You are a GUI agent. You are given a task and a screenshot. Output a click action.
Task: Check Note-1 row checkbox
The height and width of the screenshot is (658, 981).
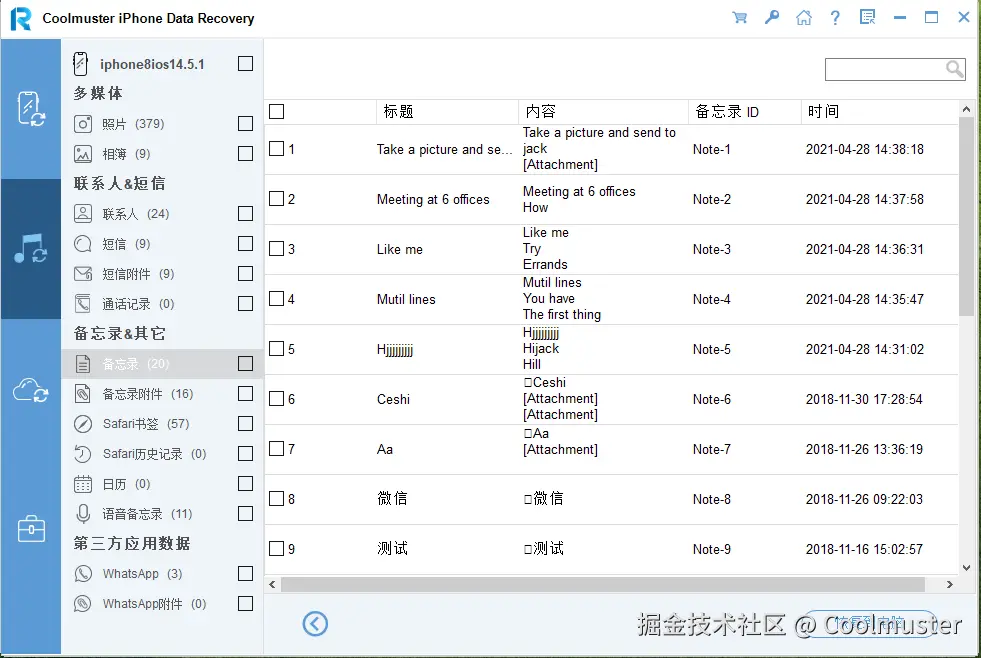pos(277,148)
